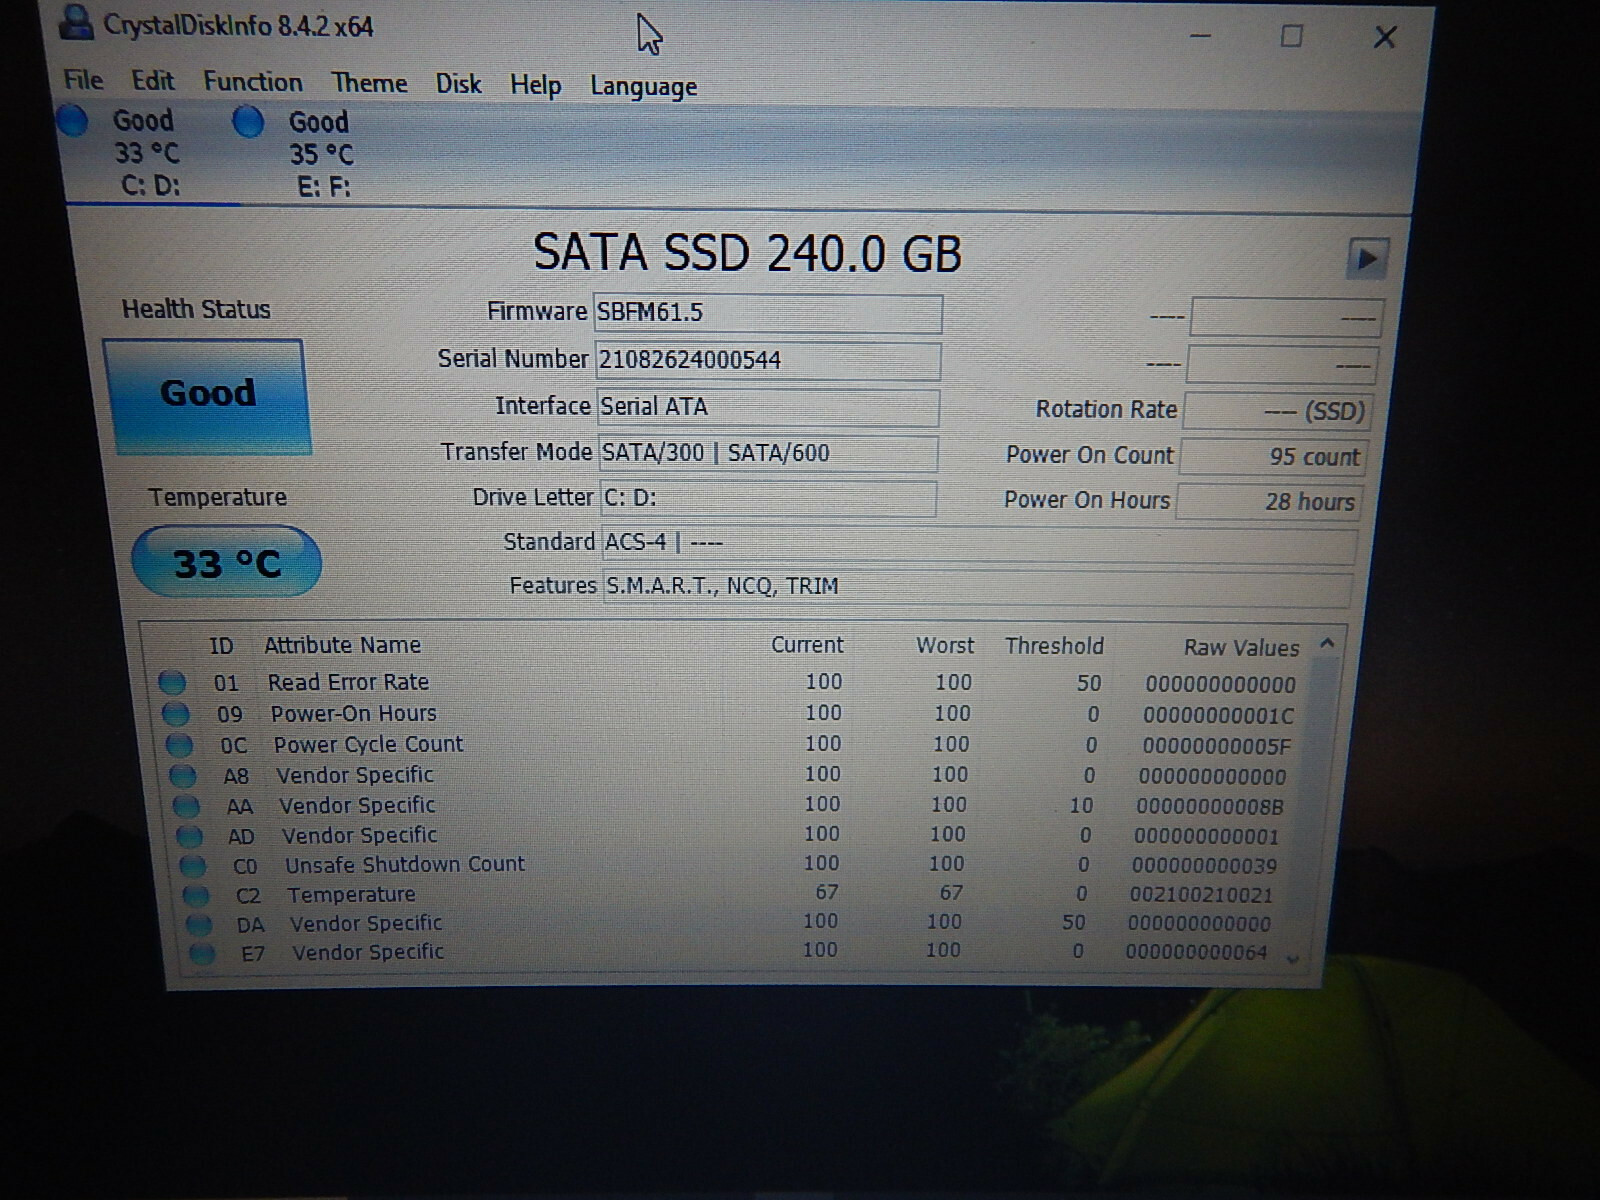Click the Current column header
1600x1200 pixels.
tap(807, 645)
